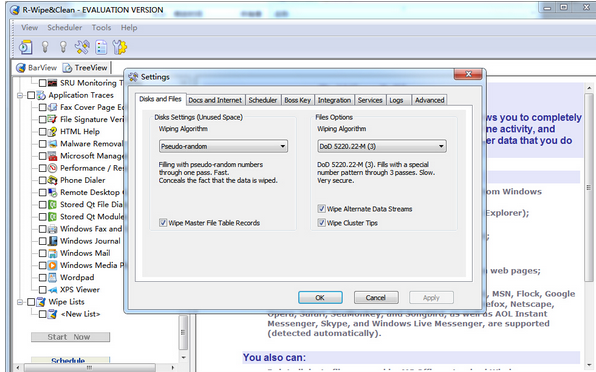The height and width of the screenshot is (372, 596).
Task: Switch to the Docs and Internet tab
Action: [x=215, y=100]
